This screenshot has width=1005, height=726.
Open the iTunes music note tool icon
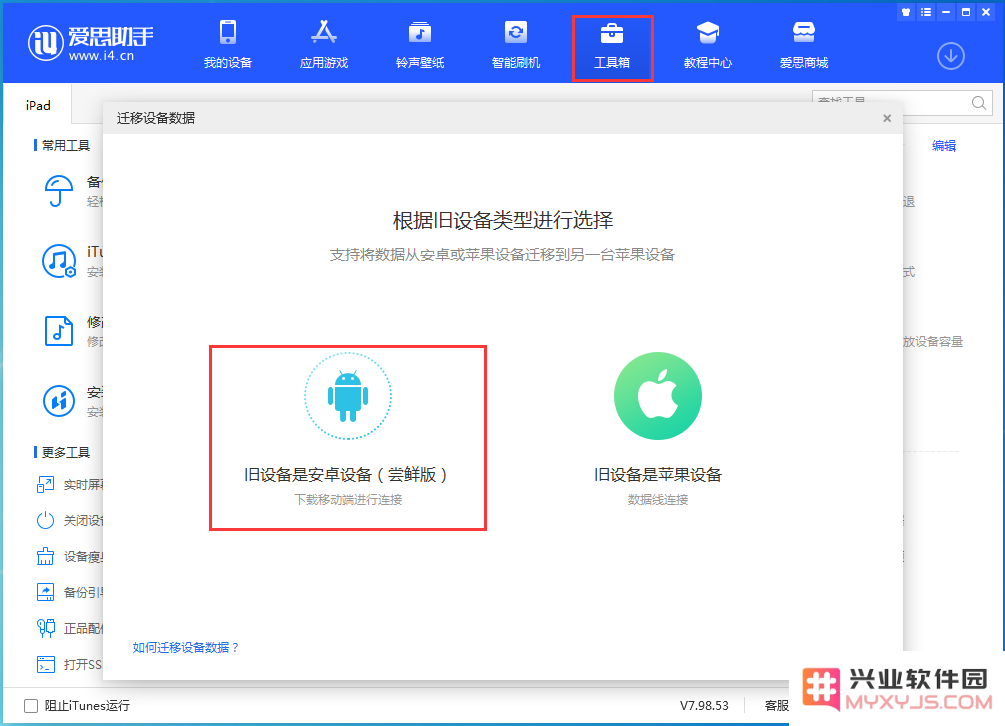(58, 261)
